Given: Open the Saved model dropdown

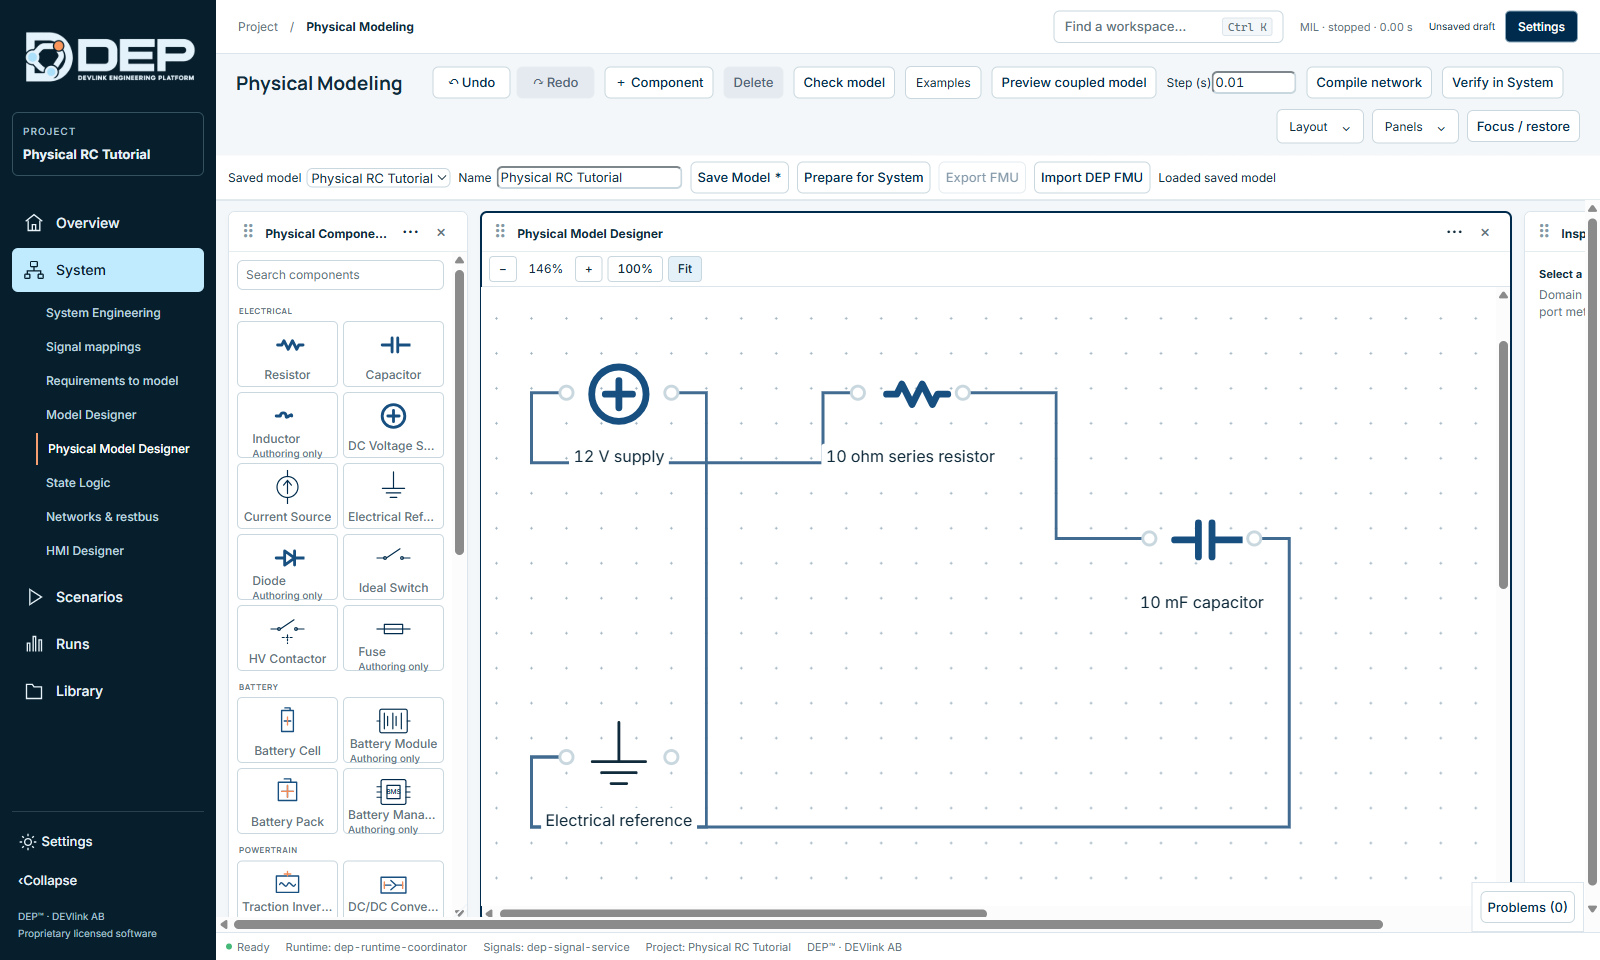Looking at the screenshot, I should 378,178.
